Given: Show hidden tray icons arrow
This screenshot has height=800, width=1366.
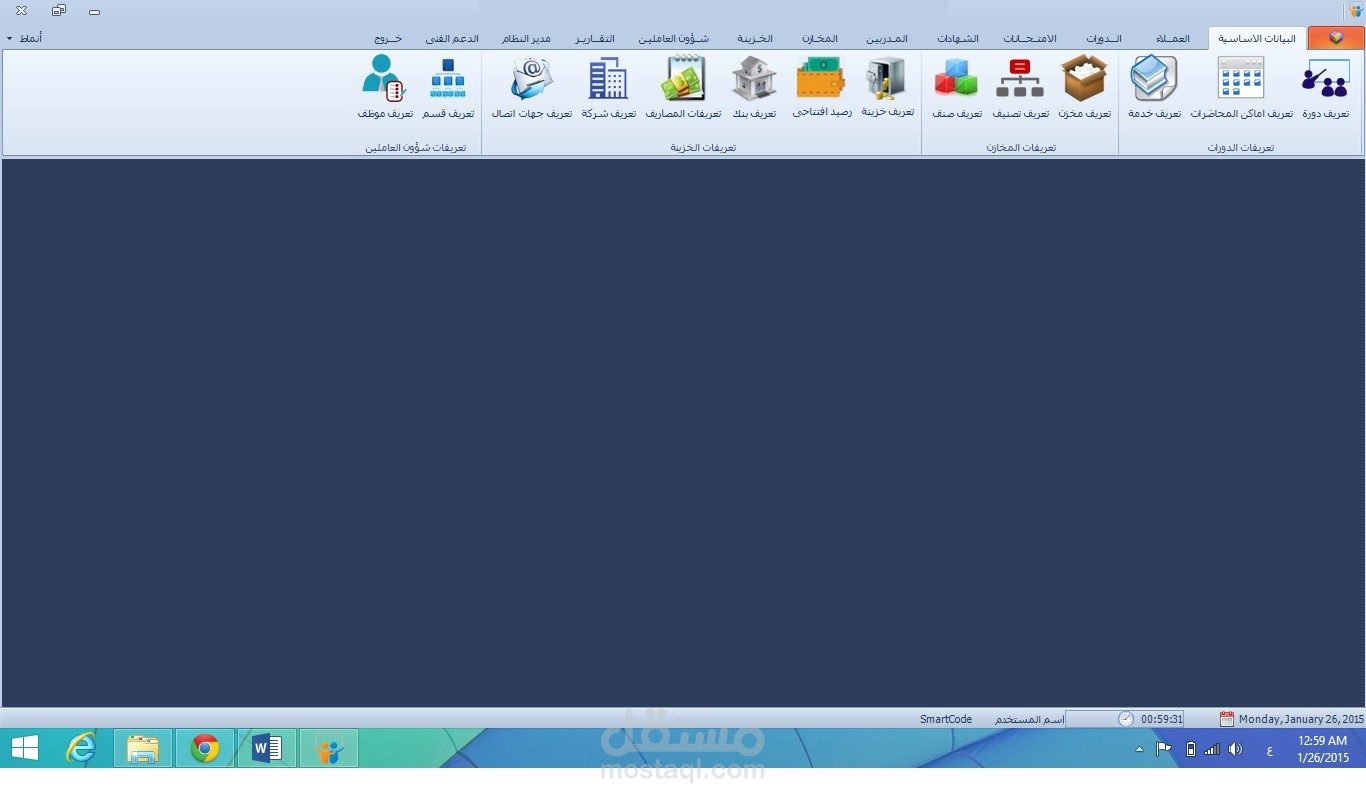Looking at the screenshot, I should pyautogui.click(x=1139, y=749).
